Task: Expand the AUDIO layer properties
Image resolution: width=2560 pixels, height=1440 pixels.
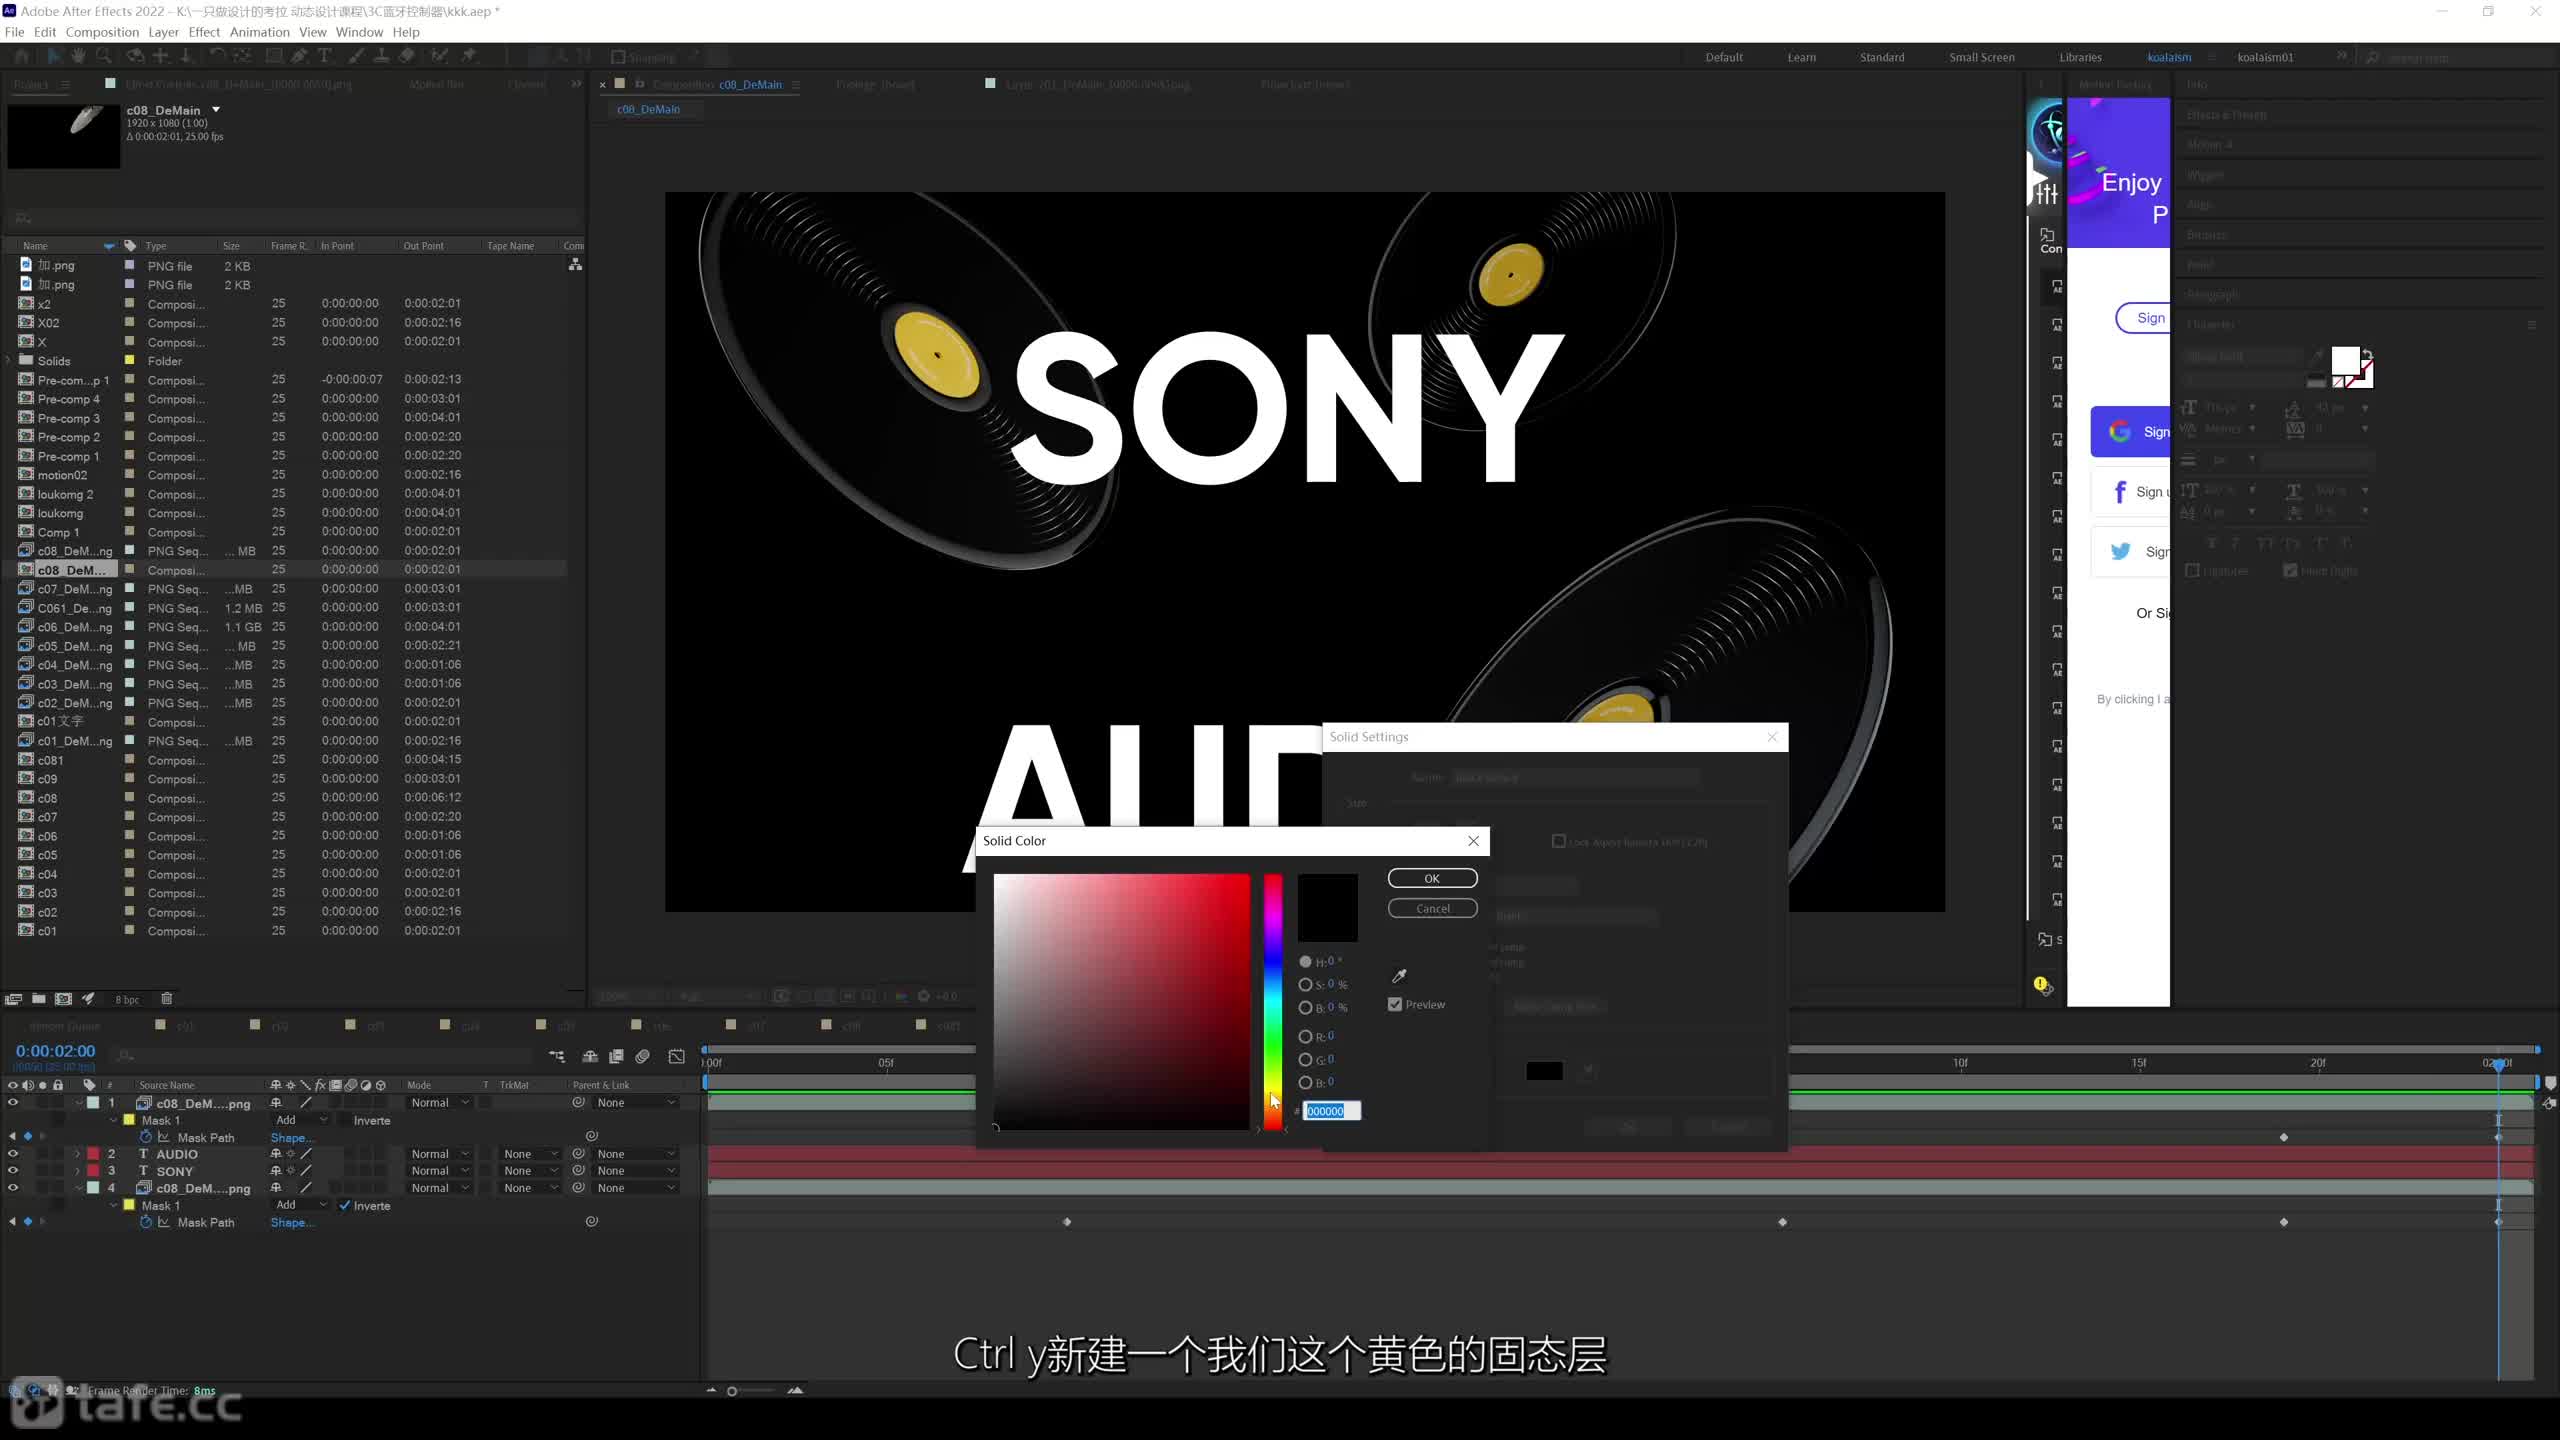Action: click(x=77, y=1153)
